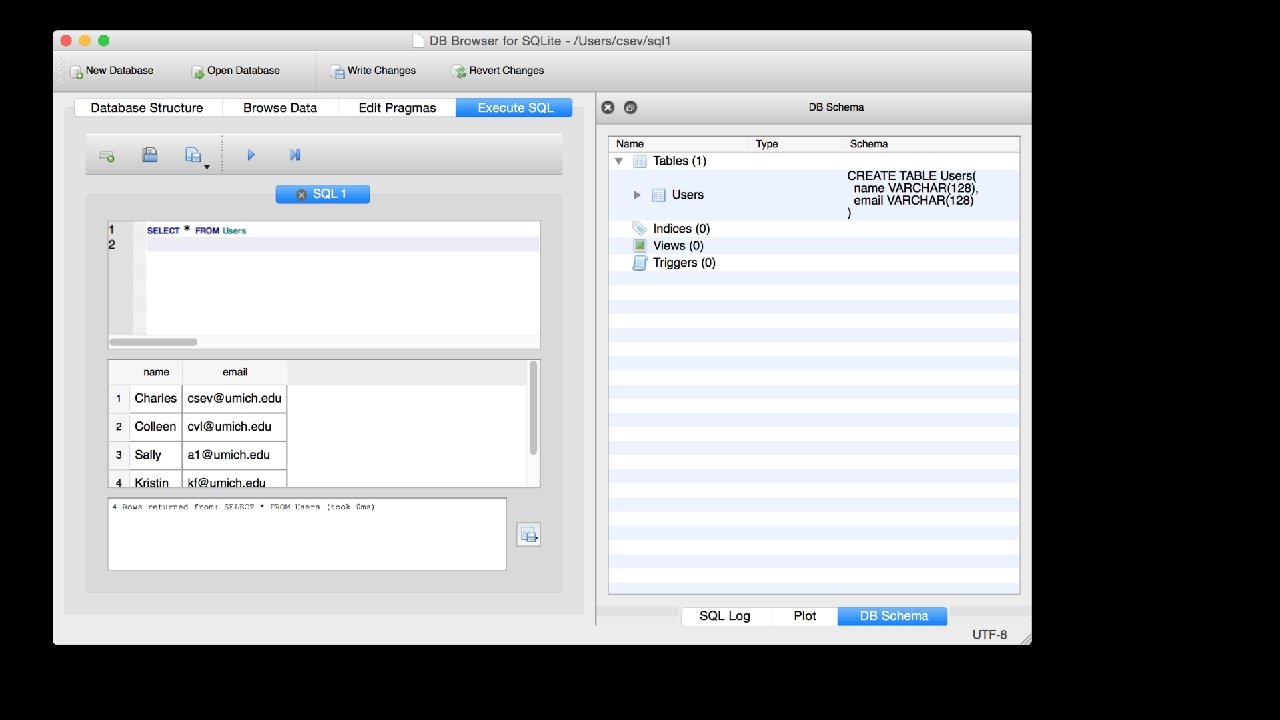The height and width of the screenshot is (720, 1280).
Task: Click Open Database in the toolbar
Action: [x=236, y=71]
